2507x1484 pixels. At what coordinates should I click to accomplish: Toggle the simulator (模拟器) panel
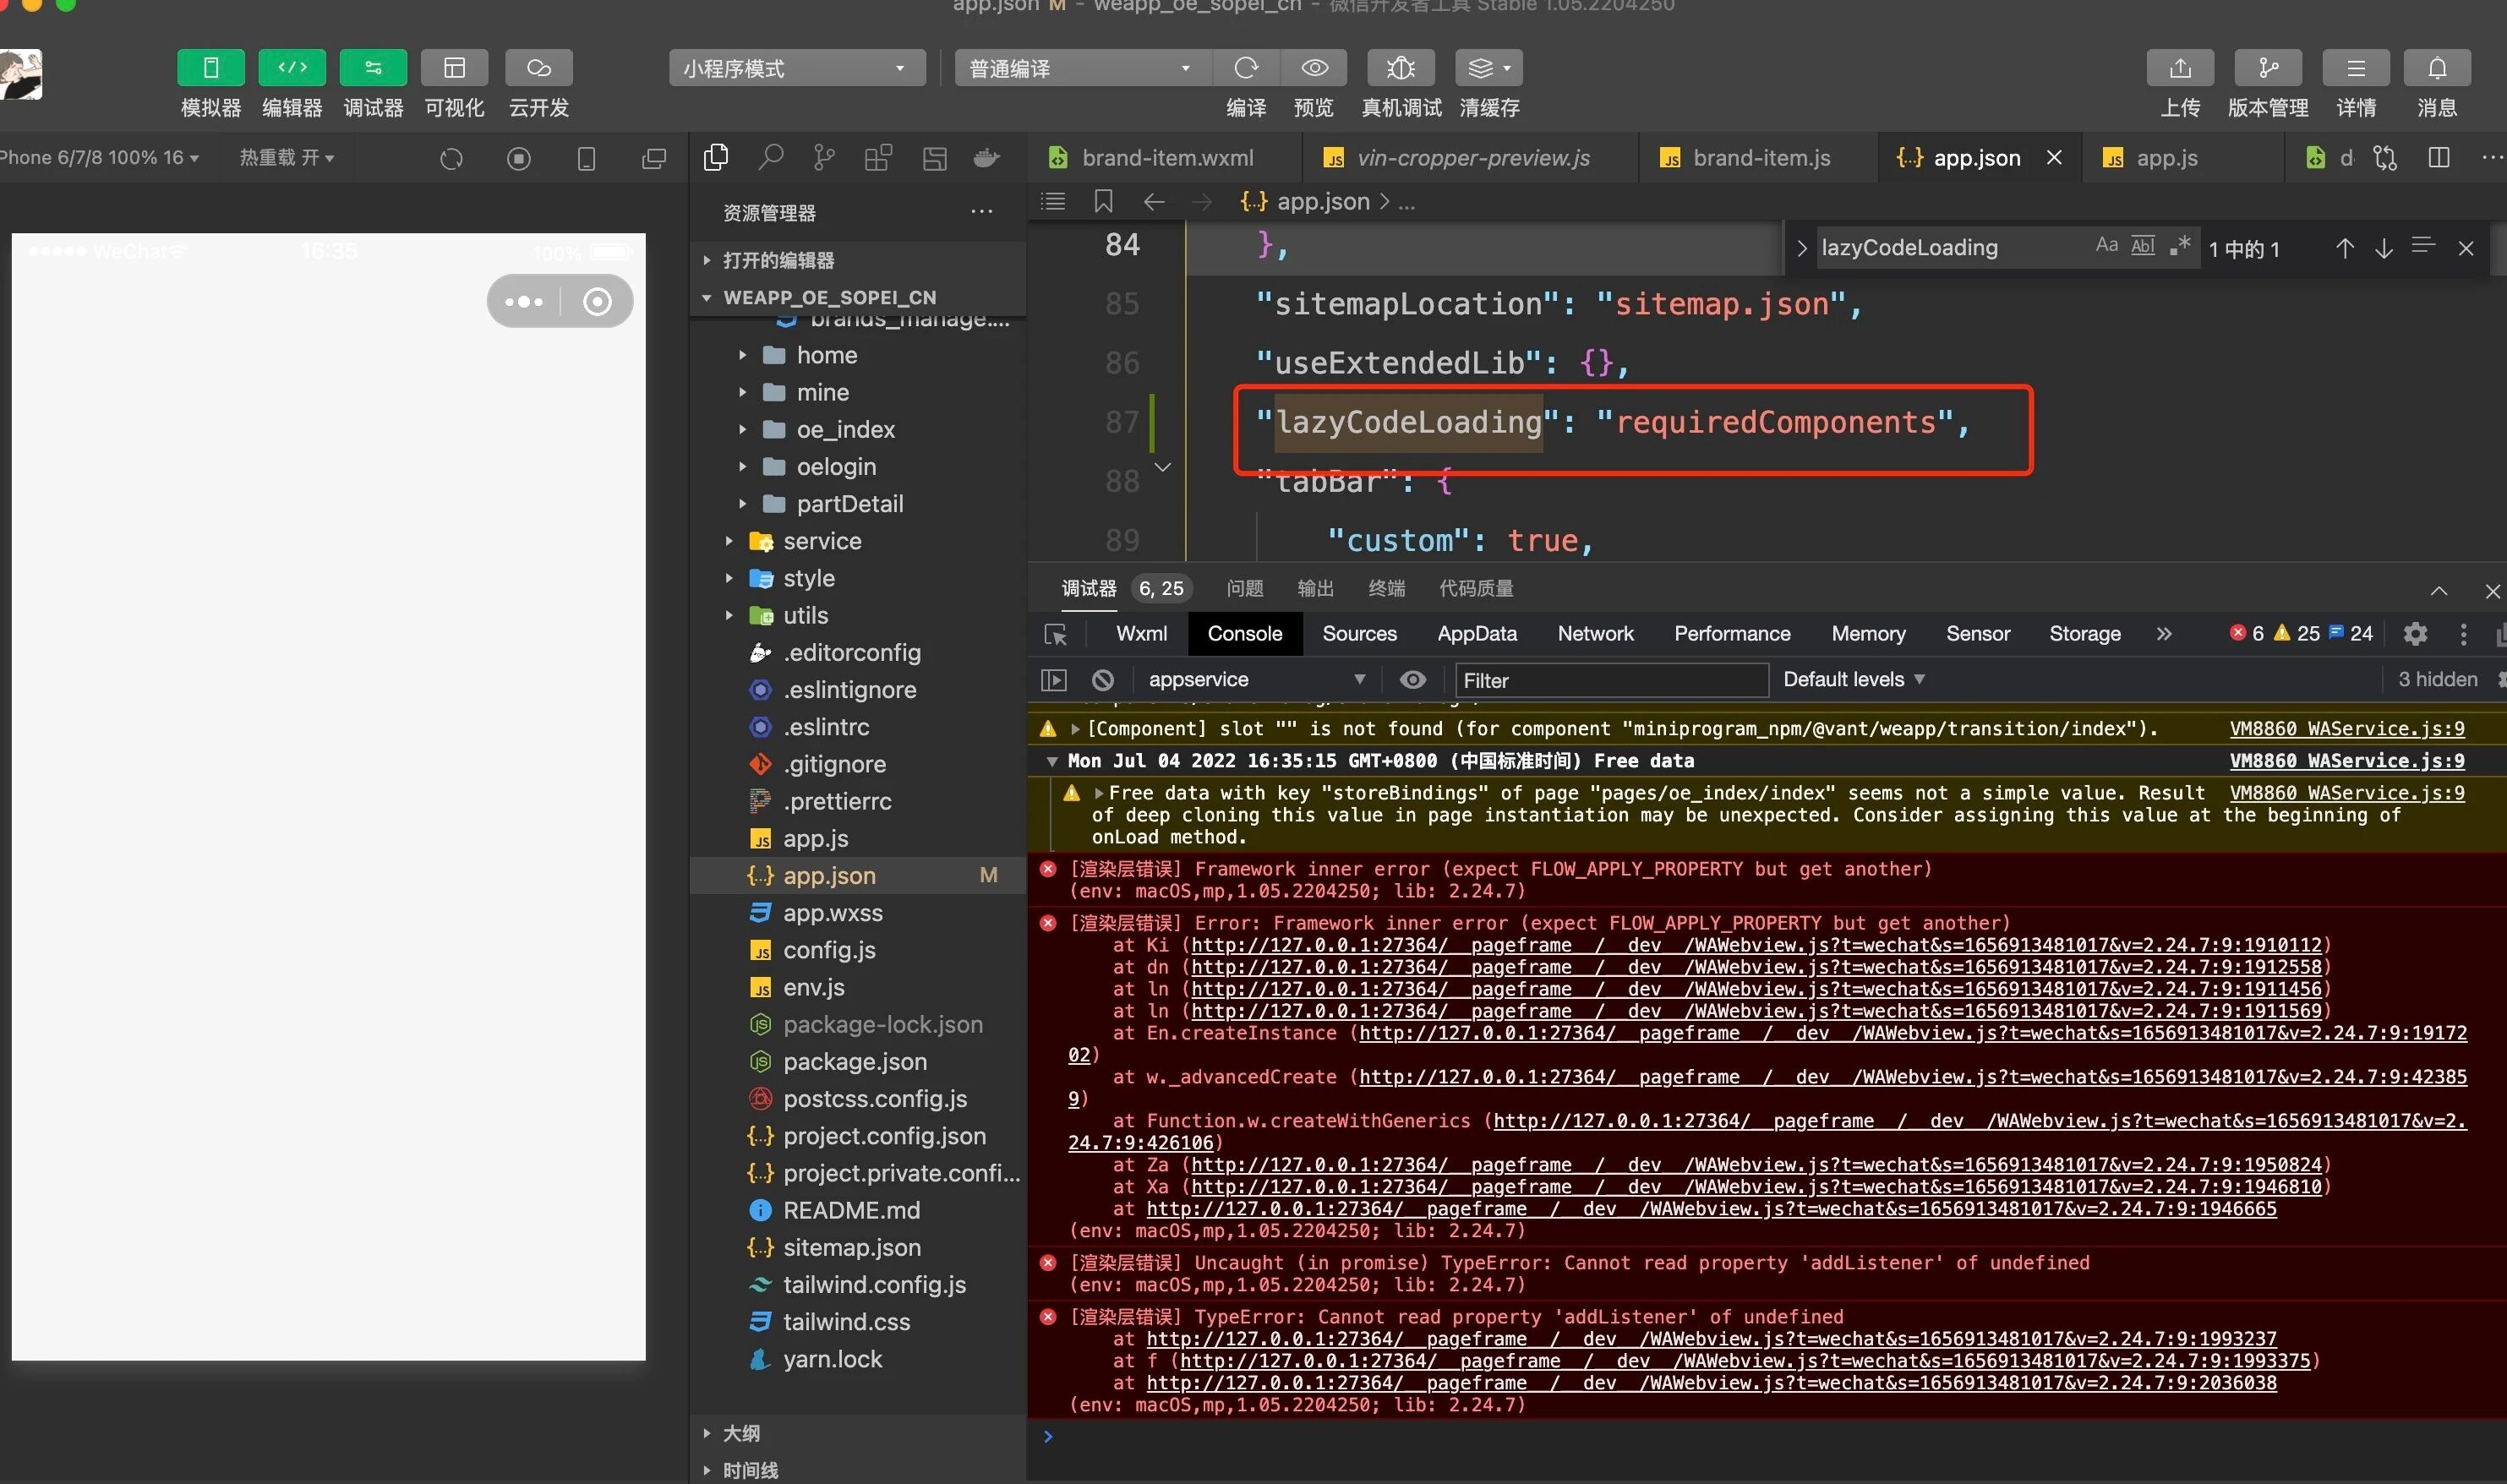(210, 68)
